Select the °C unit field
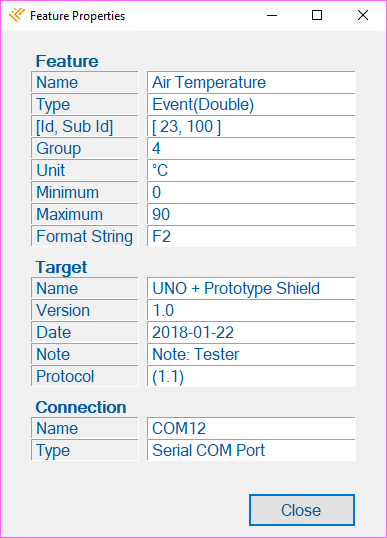Screen dimensions: 387x538 click(251, 170)
